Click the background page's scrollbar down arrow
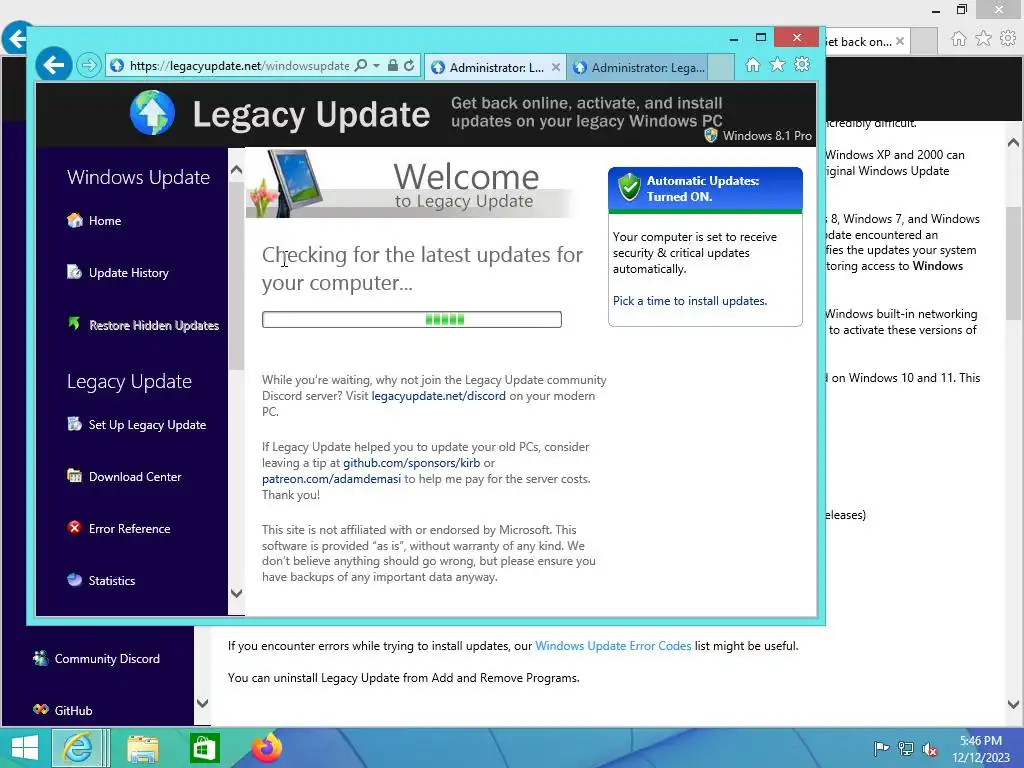The height and width of the screenshot is (768, 1024). click(1014, 705)
